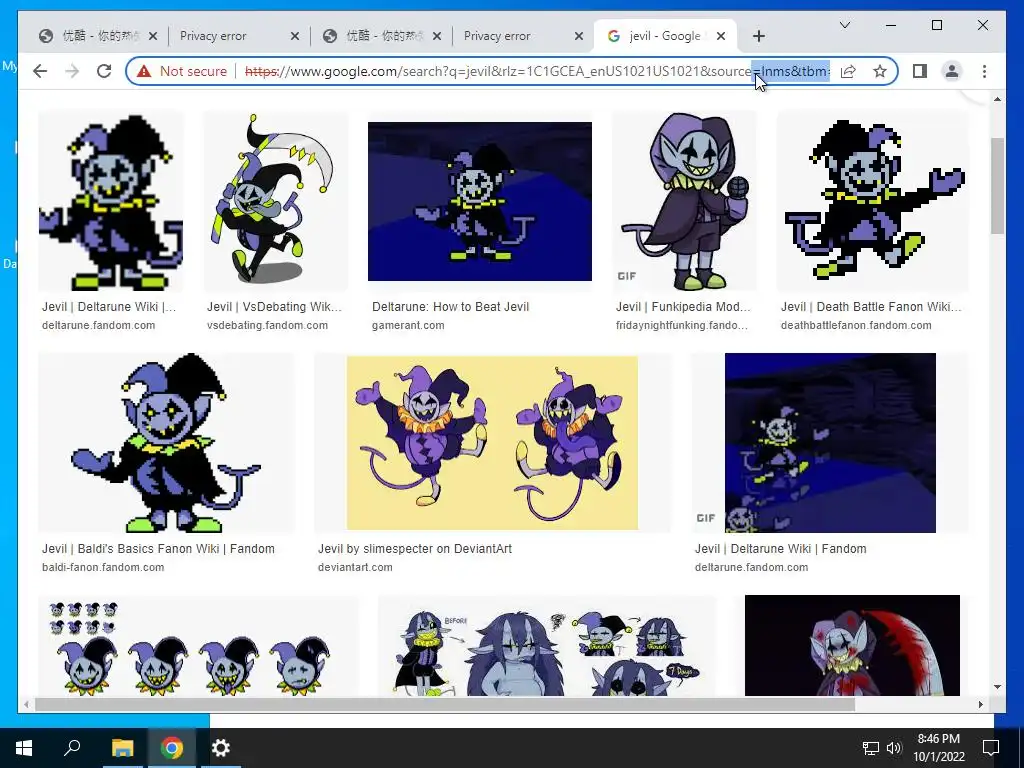The width and height of the screenshot is (1024, 768).
Task: Click 'Jevil by slimespecter on DeviantArt' link
Action: tap(415, 549)
